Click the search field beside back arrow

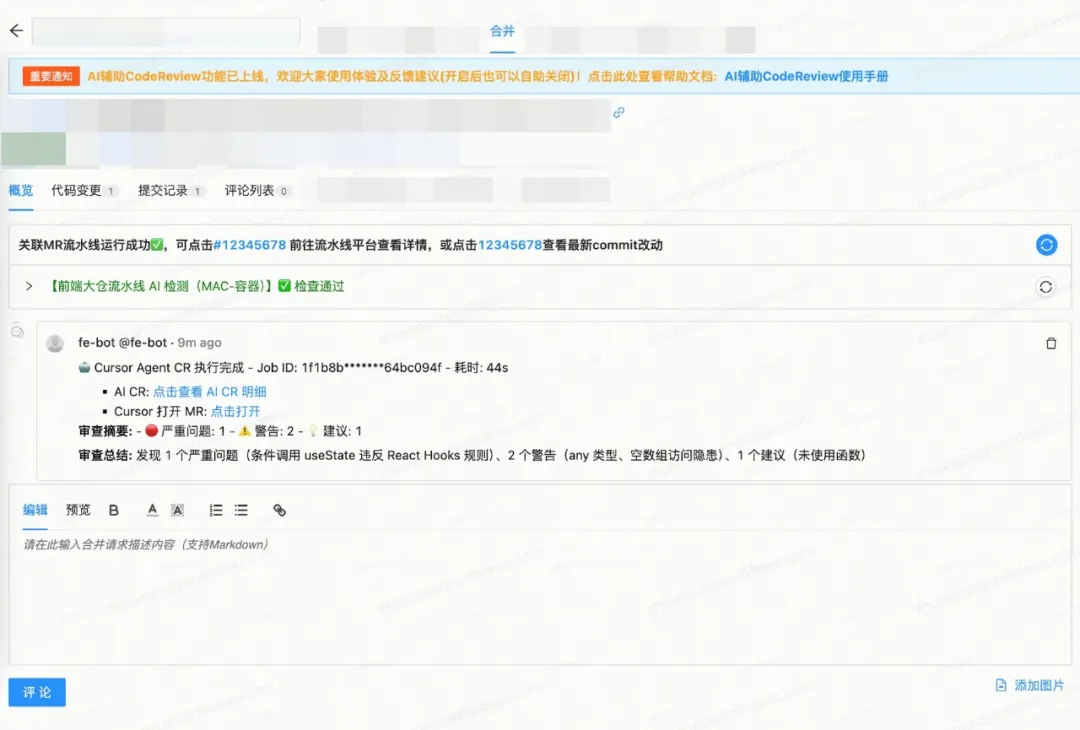pos(166,32)
